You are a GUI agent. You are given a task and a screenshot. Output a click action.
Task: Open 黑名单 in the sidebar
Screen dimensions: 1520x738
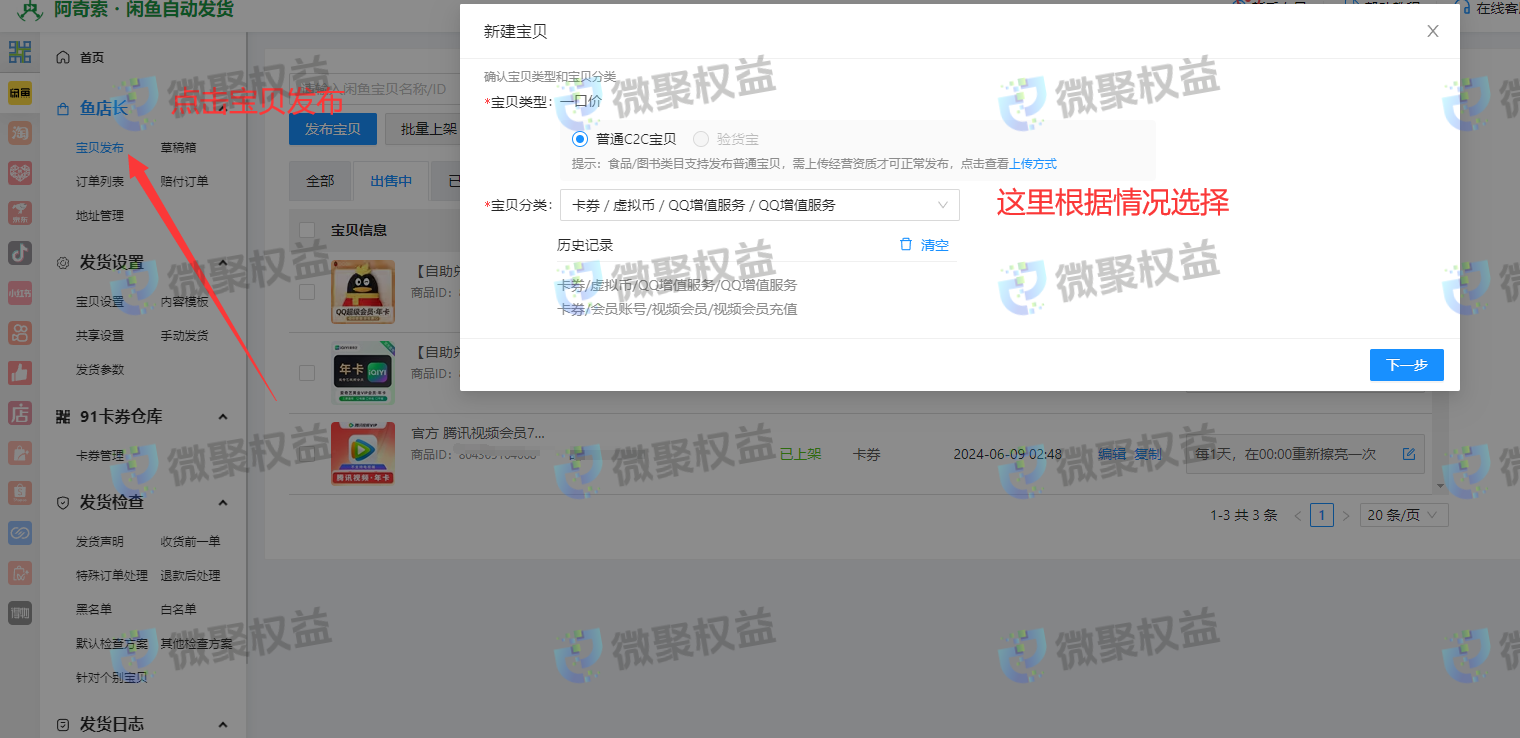pos(94,610)
